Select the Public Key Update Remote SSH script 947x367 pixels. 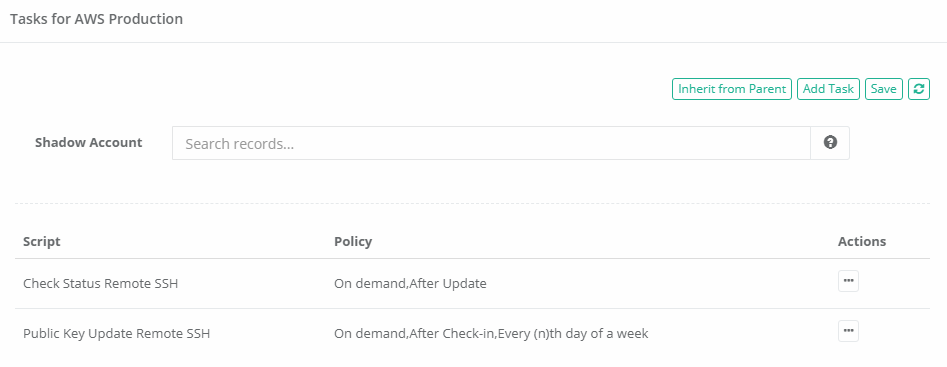point(117,333)
